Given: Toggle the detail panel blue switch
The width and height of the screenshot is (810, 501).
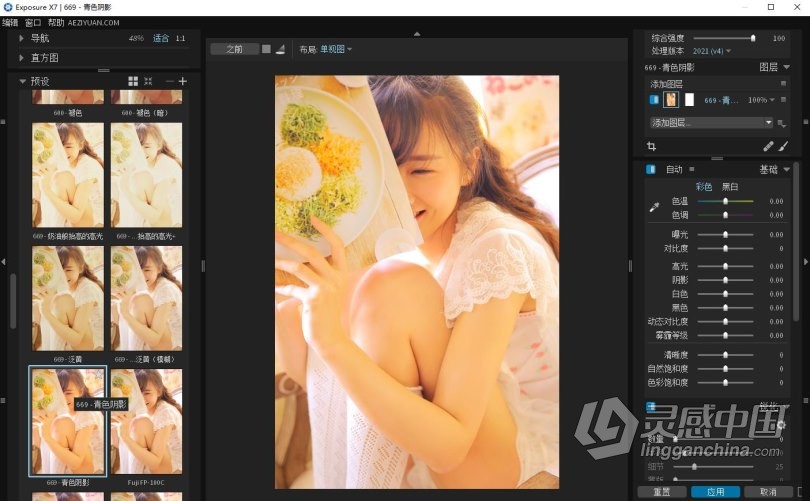Looking at the screenshot, I should (x=651, y=406).
